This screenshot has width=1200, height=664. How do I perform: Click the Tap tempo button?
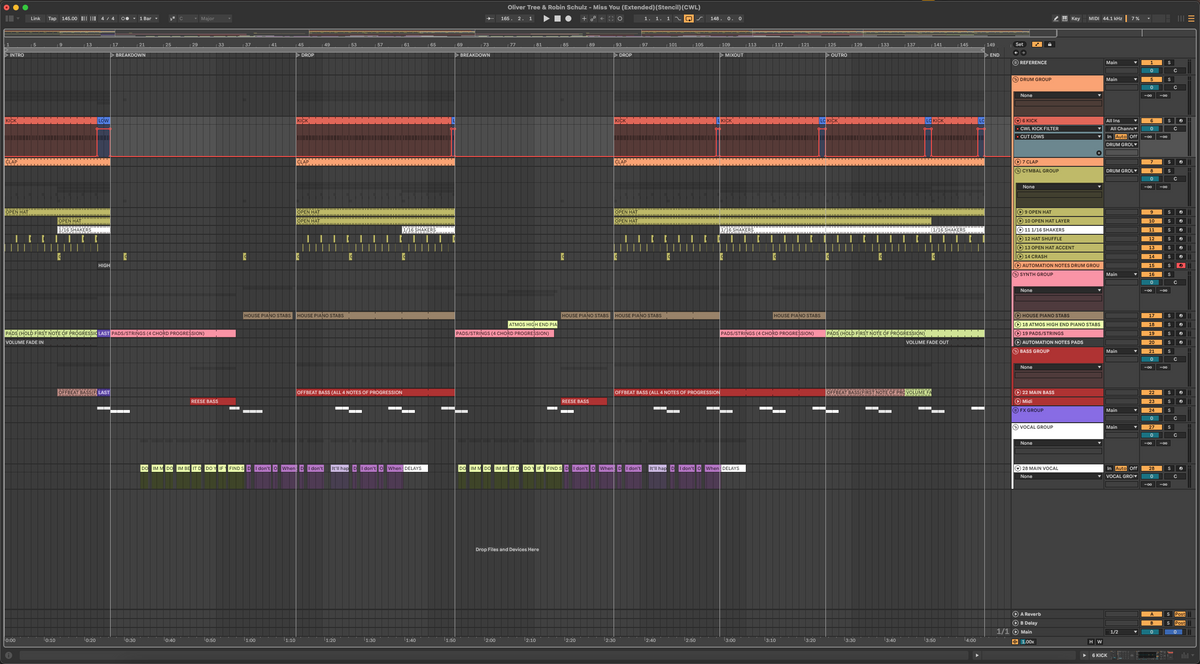click(53, 18)
